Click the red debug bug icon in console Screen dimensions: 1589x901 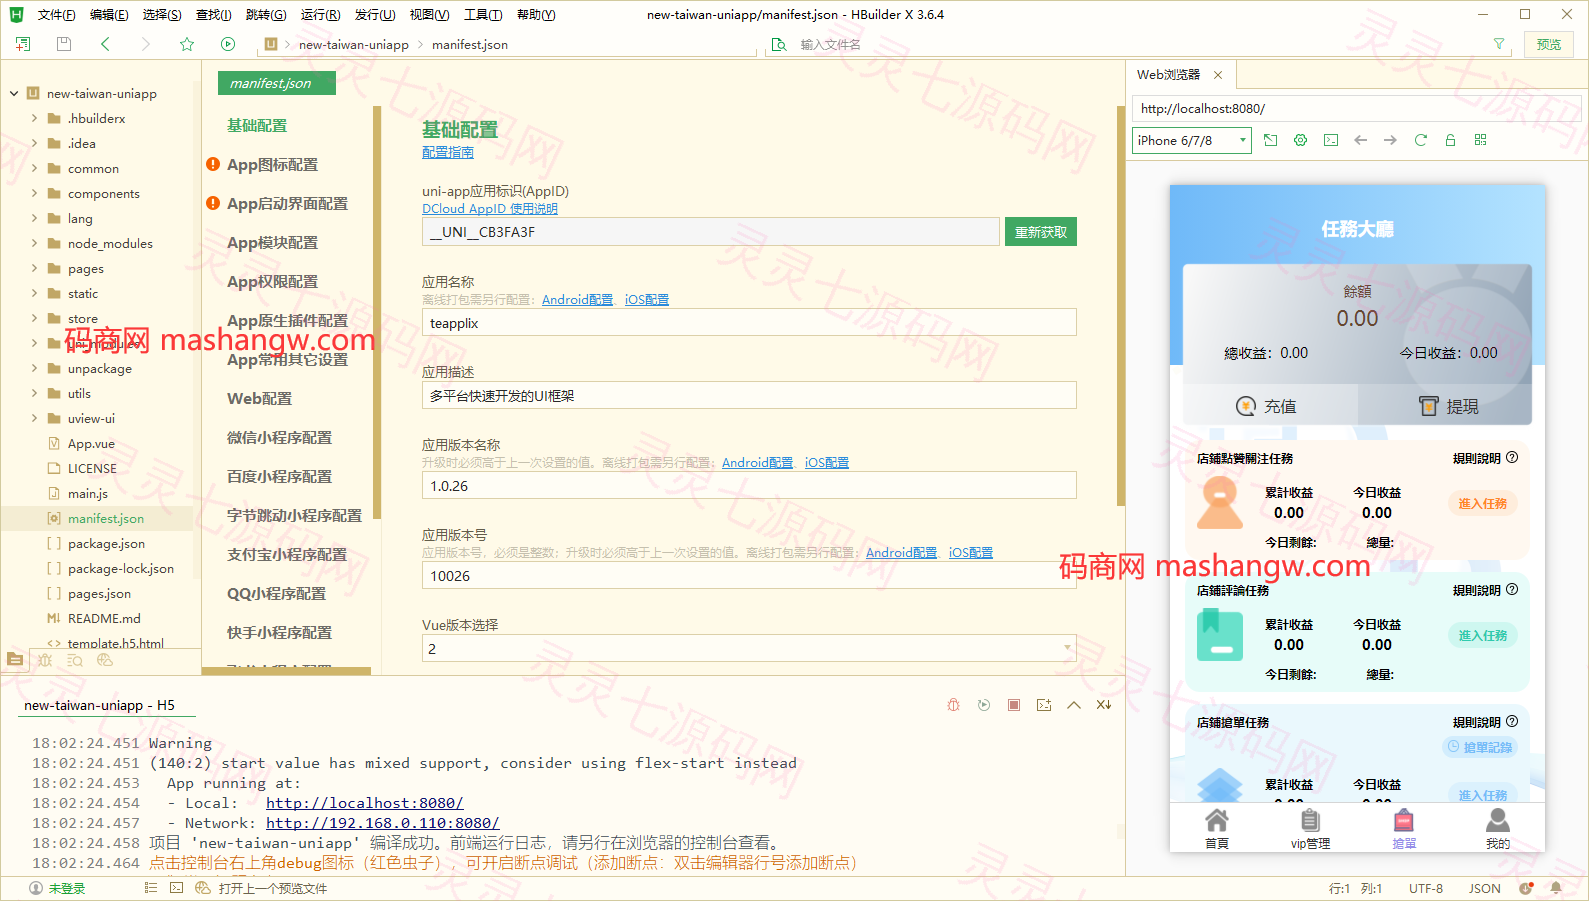click(x=954, y=705)
